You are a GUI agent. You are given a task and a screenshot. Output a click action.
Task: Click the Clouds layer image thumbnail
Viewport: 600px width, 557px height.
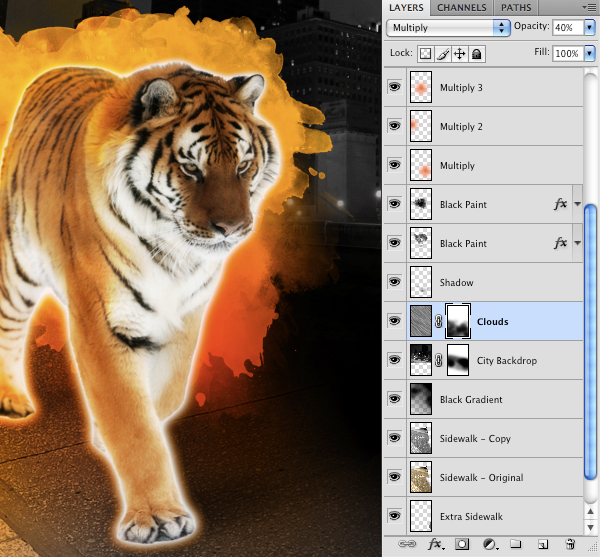coord(421,321)
